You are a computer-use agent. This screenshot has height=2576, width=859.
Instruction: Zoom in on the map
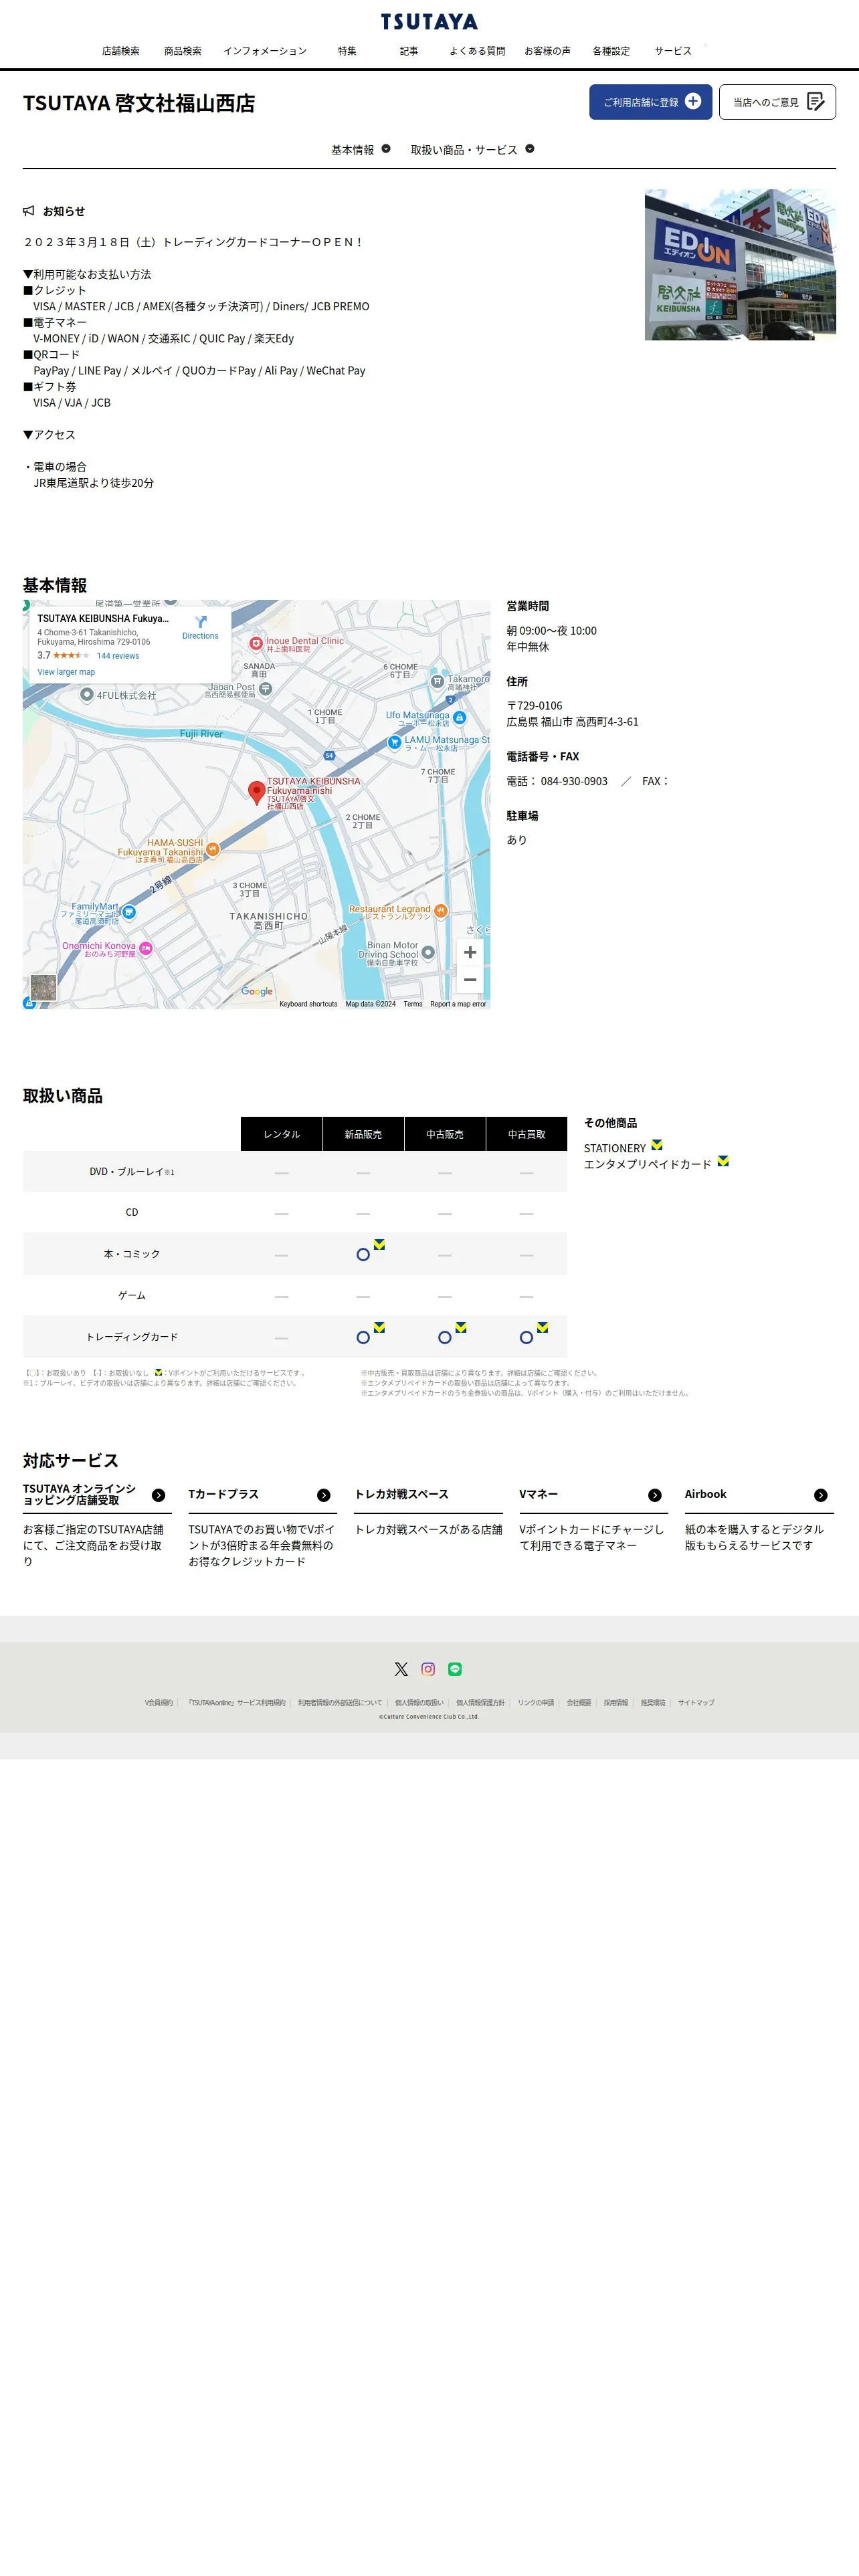point(470,952)
